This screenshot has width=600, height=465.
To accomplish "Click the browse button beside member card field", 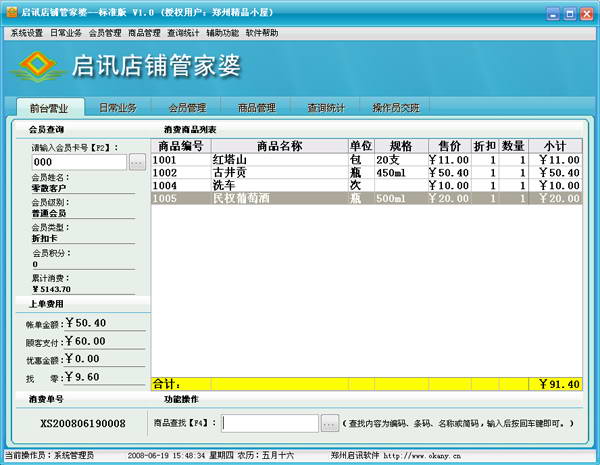I will (137, 162).
